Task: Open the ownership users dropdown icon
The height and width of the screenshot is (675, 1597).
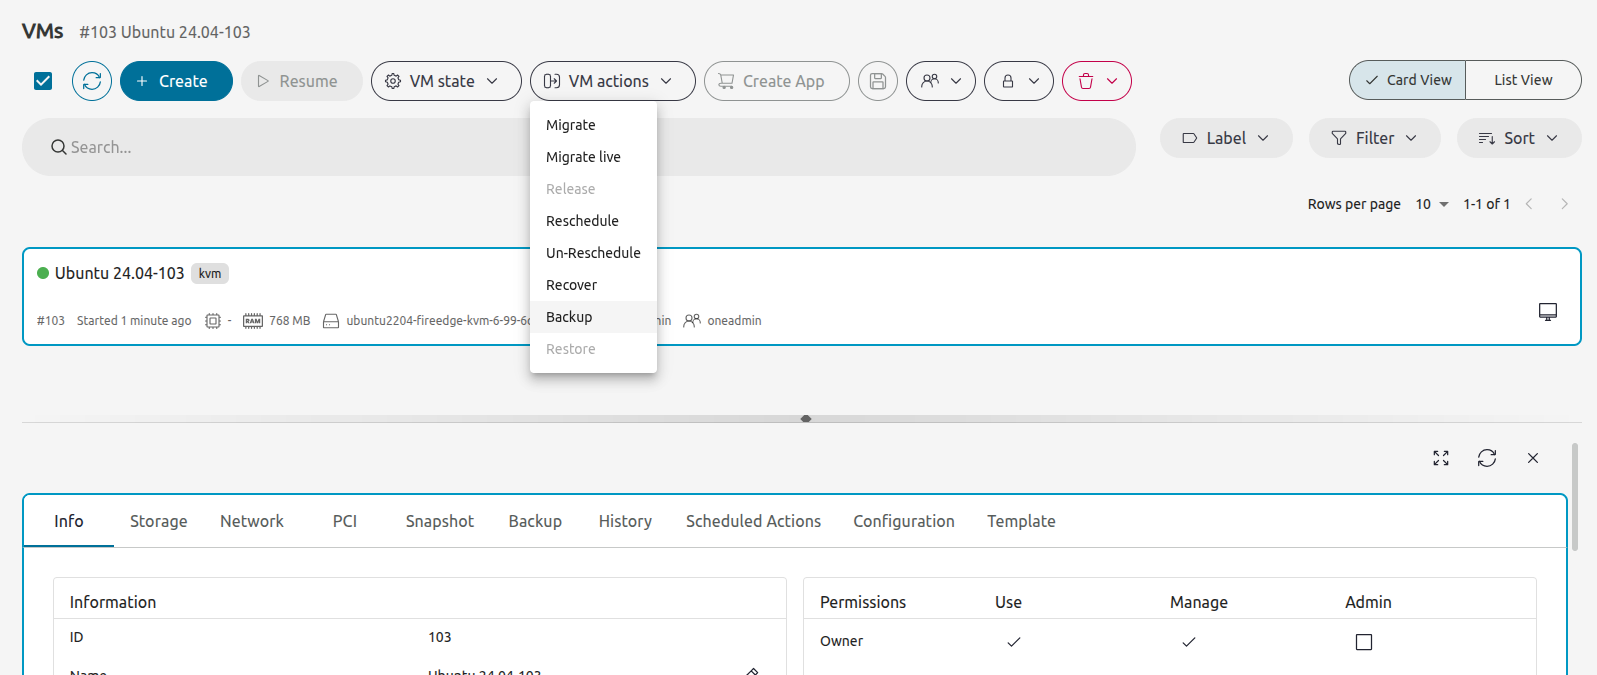Action: [941, 81]
